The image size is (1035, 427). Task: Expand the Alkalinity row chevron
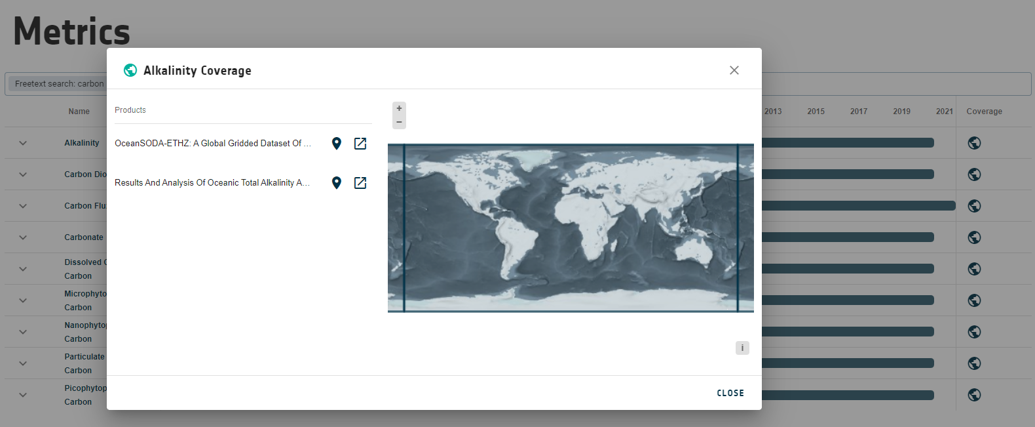pyautogui.click(x=23, y=143)
